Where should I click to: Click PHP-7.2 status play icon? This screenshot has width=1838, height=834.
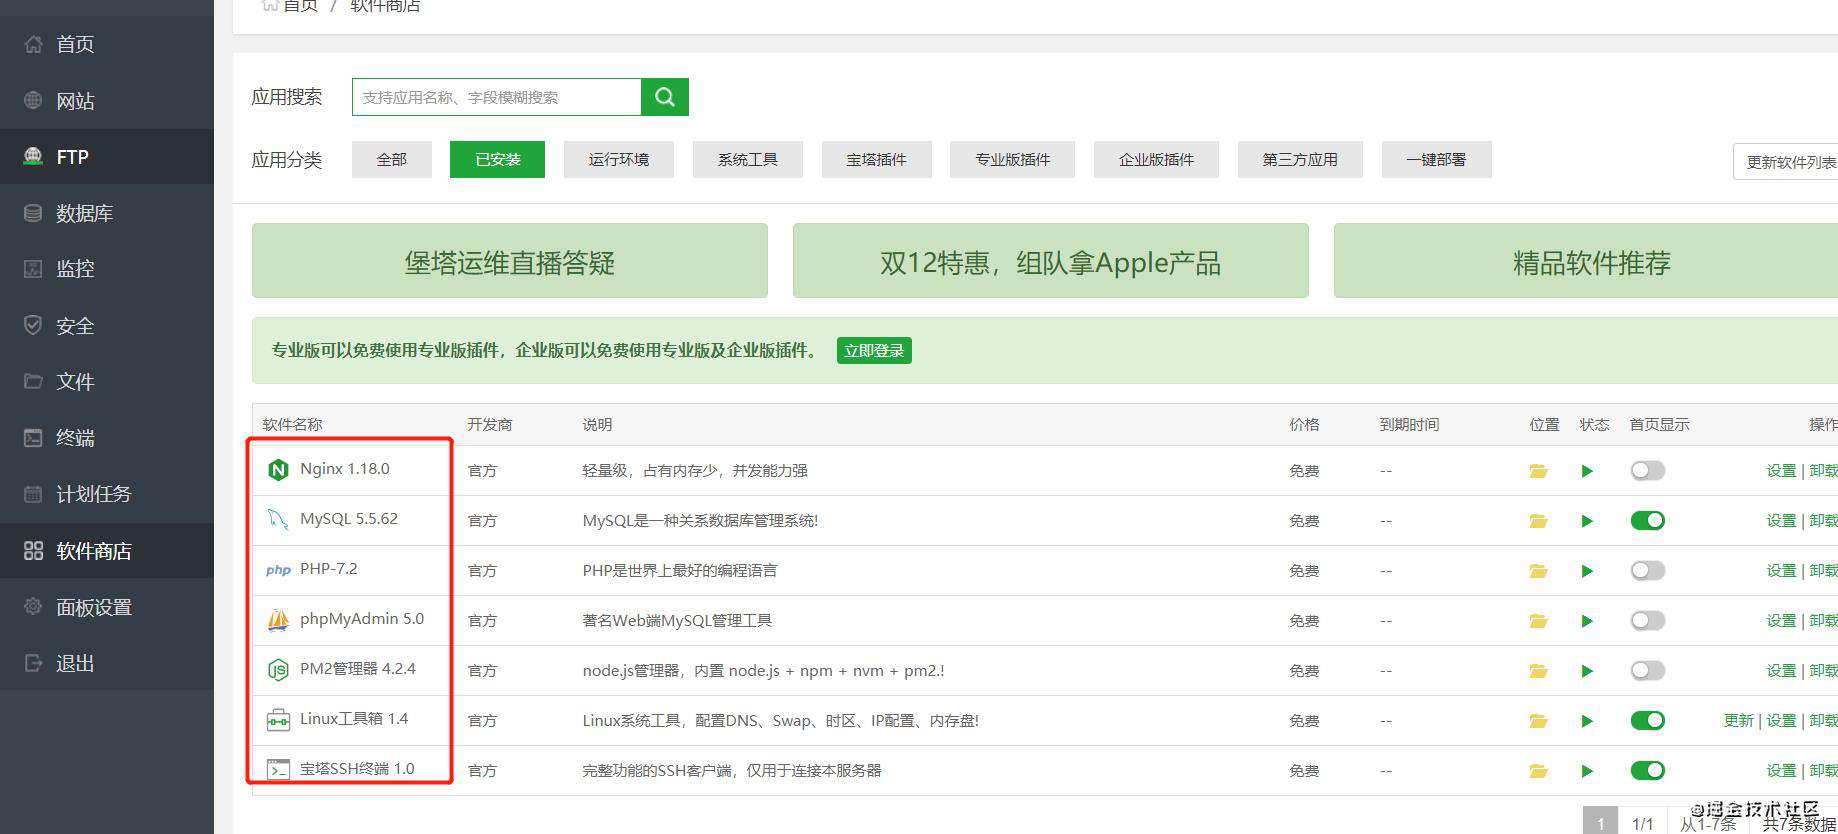point(1587,571)
